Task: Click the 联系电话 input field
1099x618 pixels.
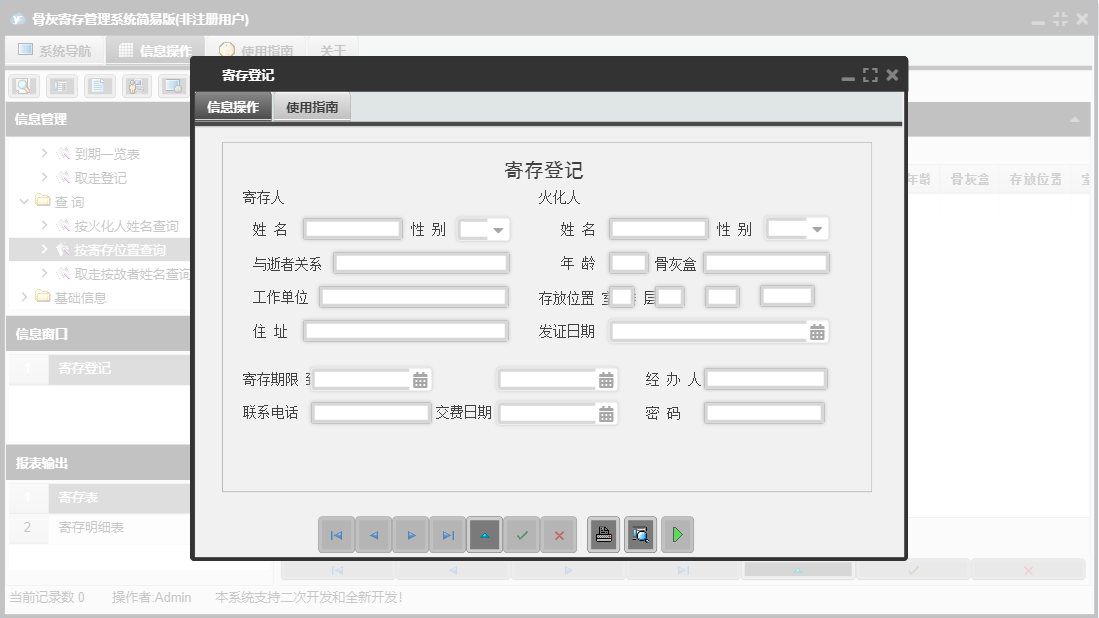Action: [x=370, y=412]
